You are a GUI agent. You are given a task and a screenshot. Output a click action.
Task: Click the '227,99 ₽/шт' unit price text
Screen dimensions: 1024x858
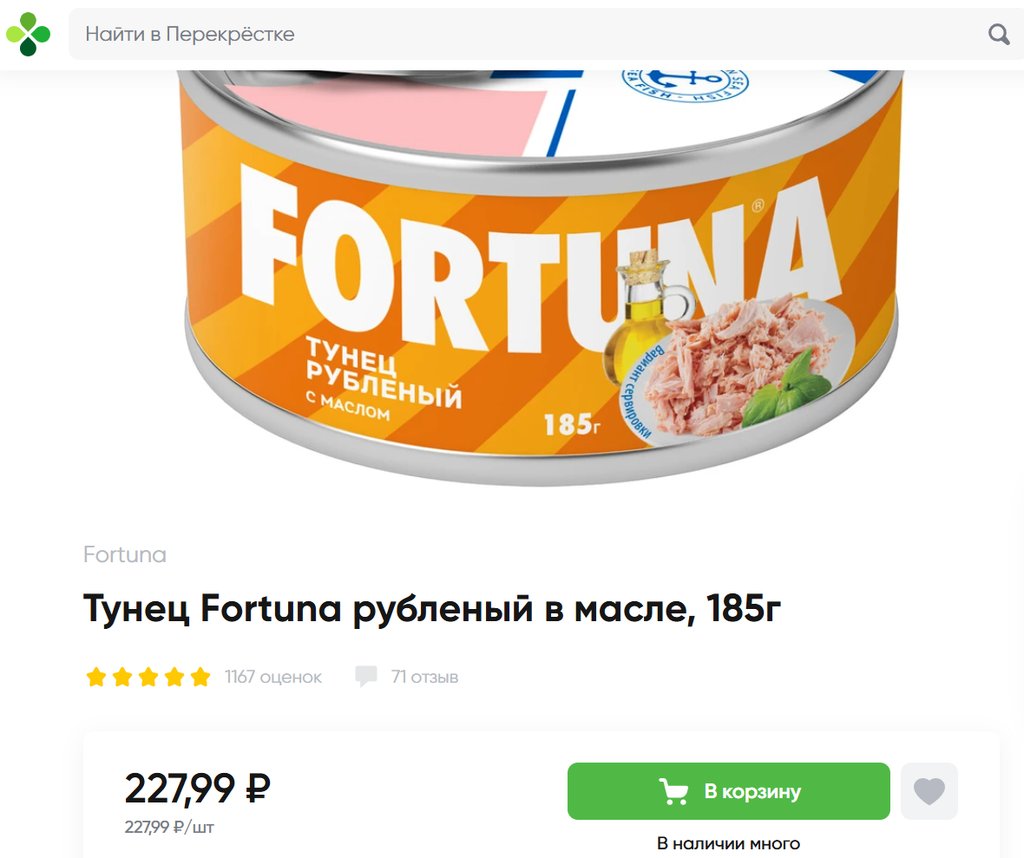tap(169, 827)
